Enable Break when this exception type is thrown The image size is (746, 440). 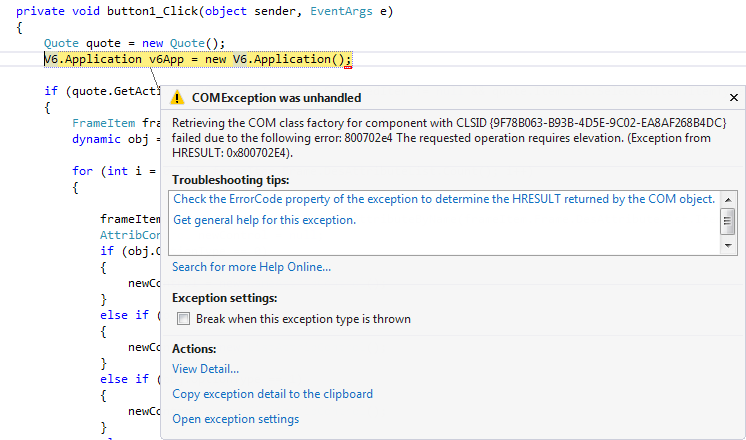pyautogui.click(x=183, y=319)
